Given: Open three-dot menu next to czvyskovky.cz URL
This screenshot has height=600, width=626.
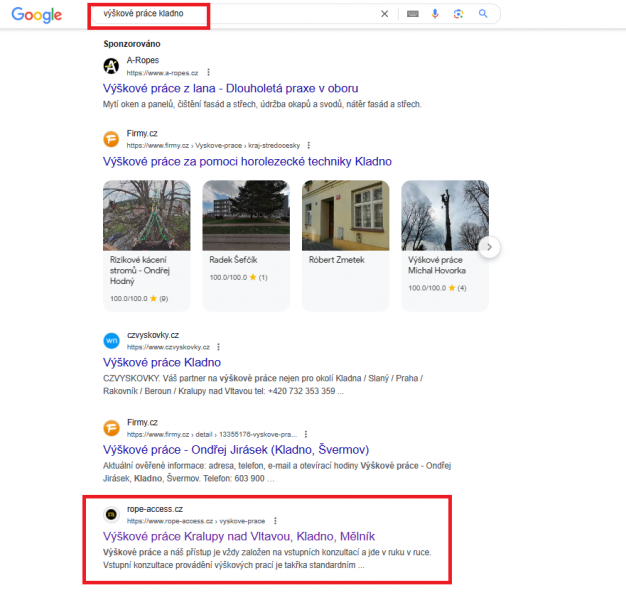Looking at the screenshot, I should [218, 347].
